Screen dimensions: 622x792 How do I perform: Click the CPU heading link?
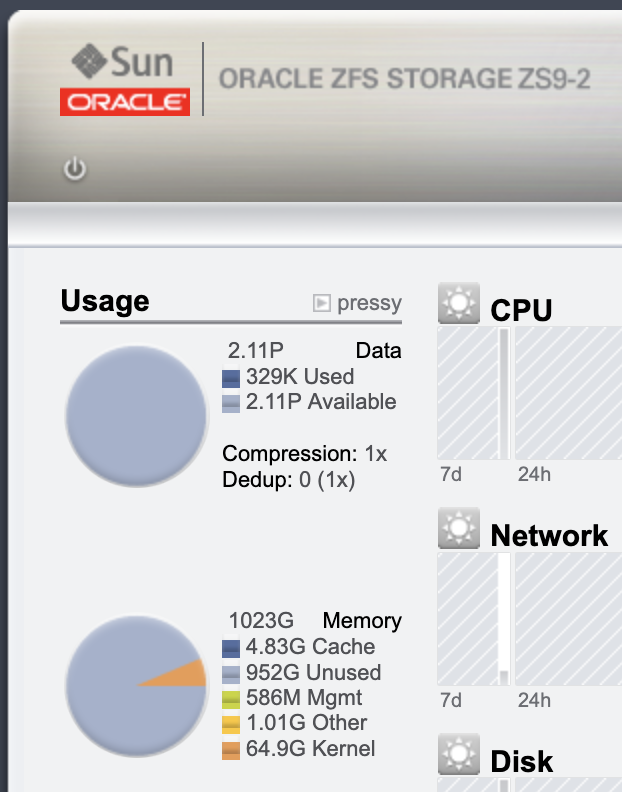pos(521,310)
